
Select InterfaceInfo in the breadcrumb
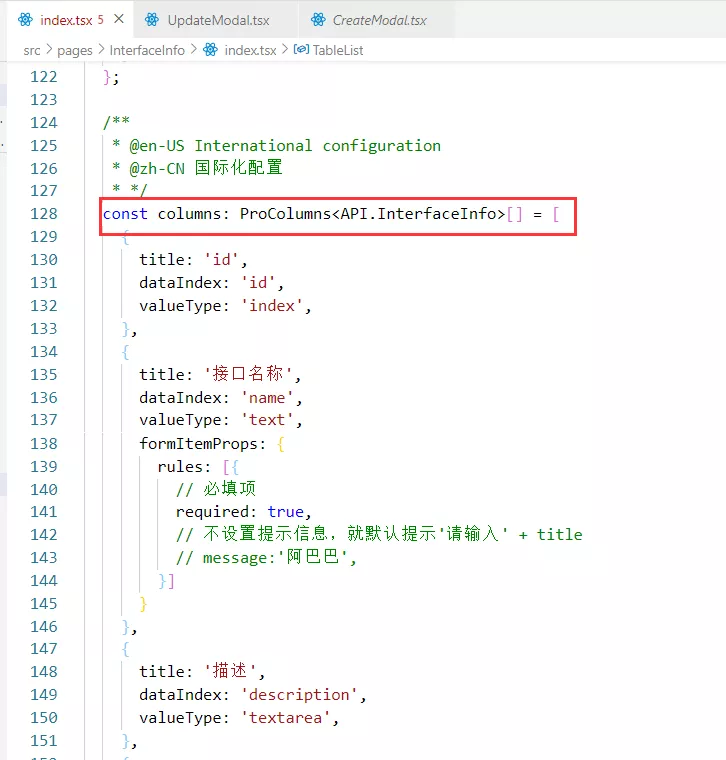(147, 50)
